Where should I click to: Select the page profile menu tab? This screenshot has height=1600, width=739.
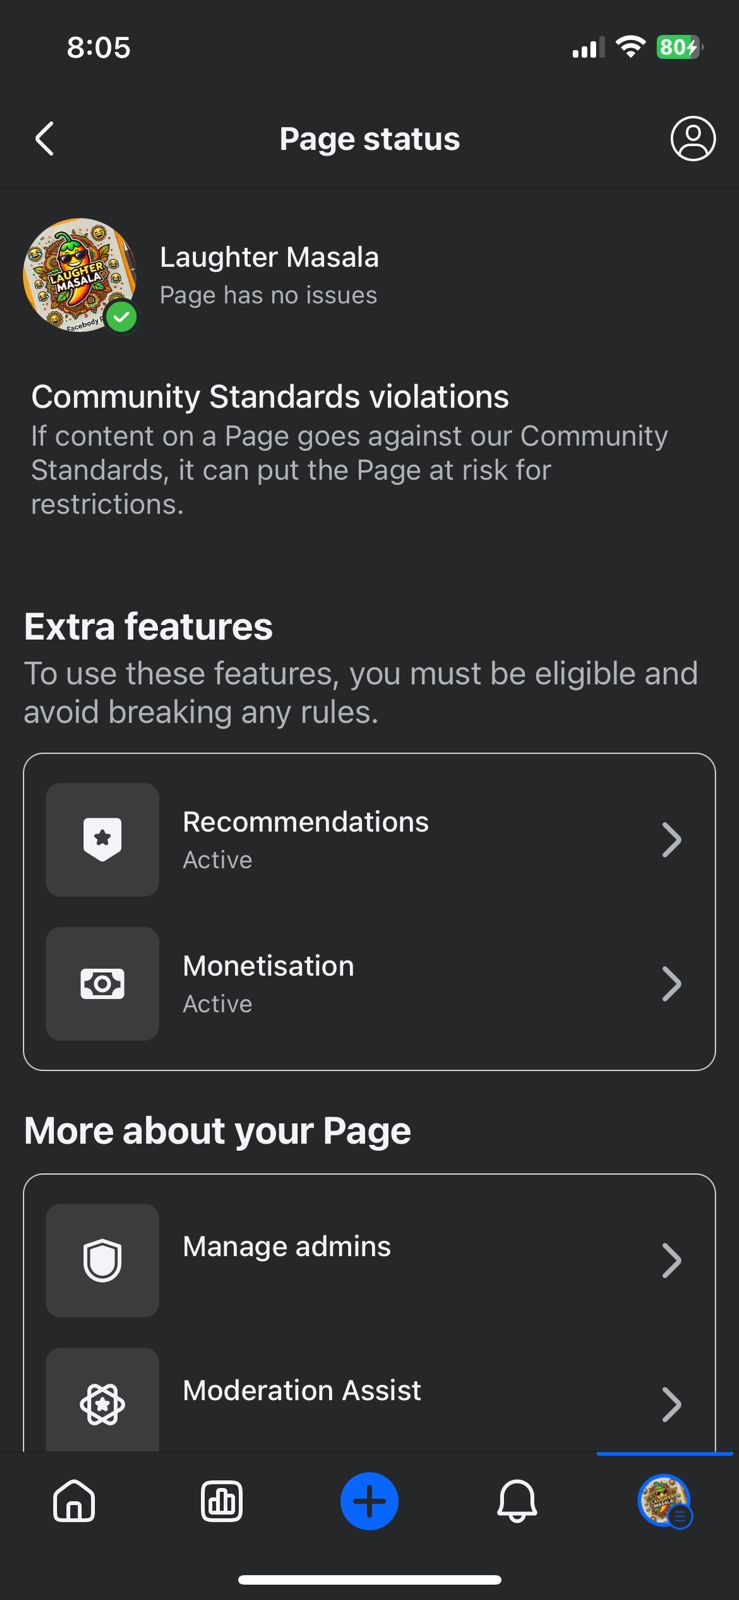tap(664, 1501)
